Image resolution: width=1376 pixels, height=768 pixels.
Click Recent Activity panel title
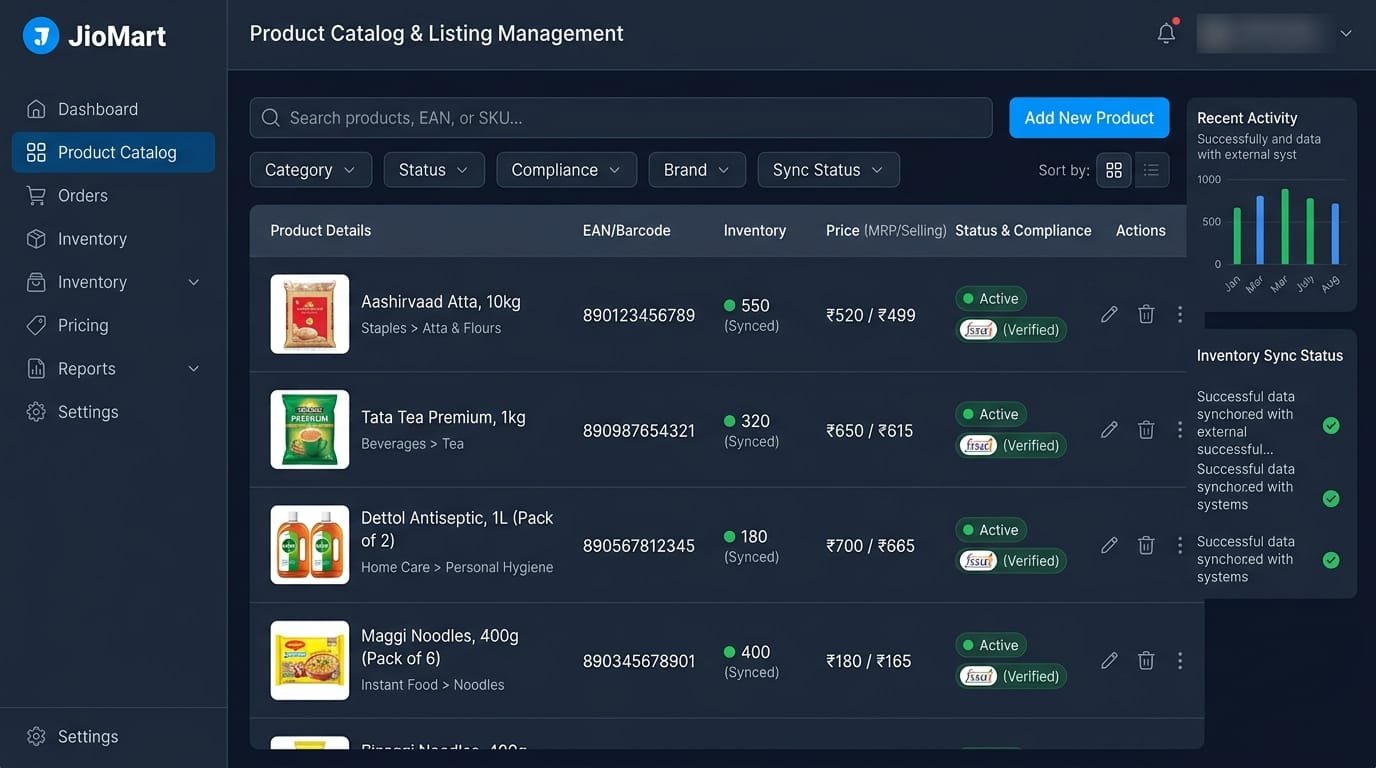point(1247,118)
